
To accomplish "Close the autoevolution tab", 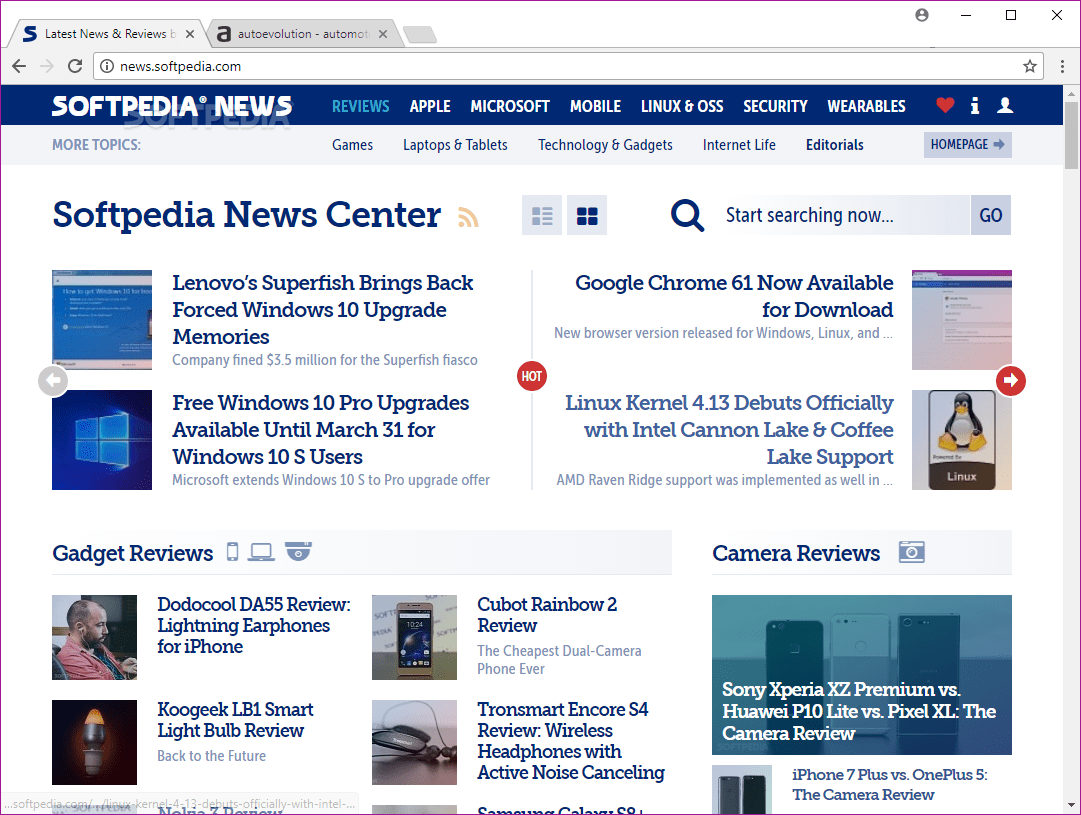I will click(383, 34).
